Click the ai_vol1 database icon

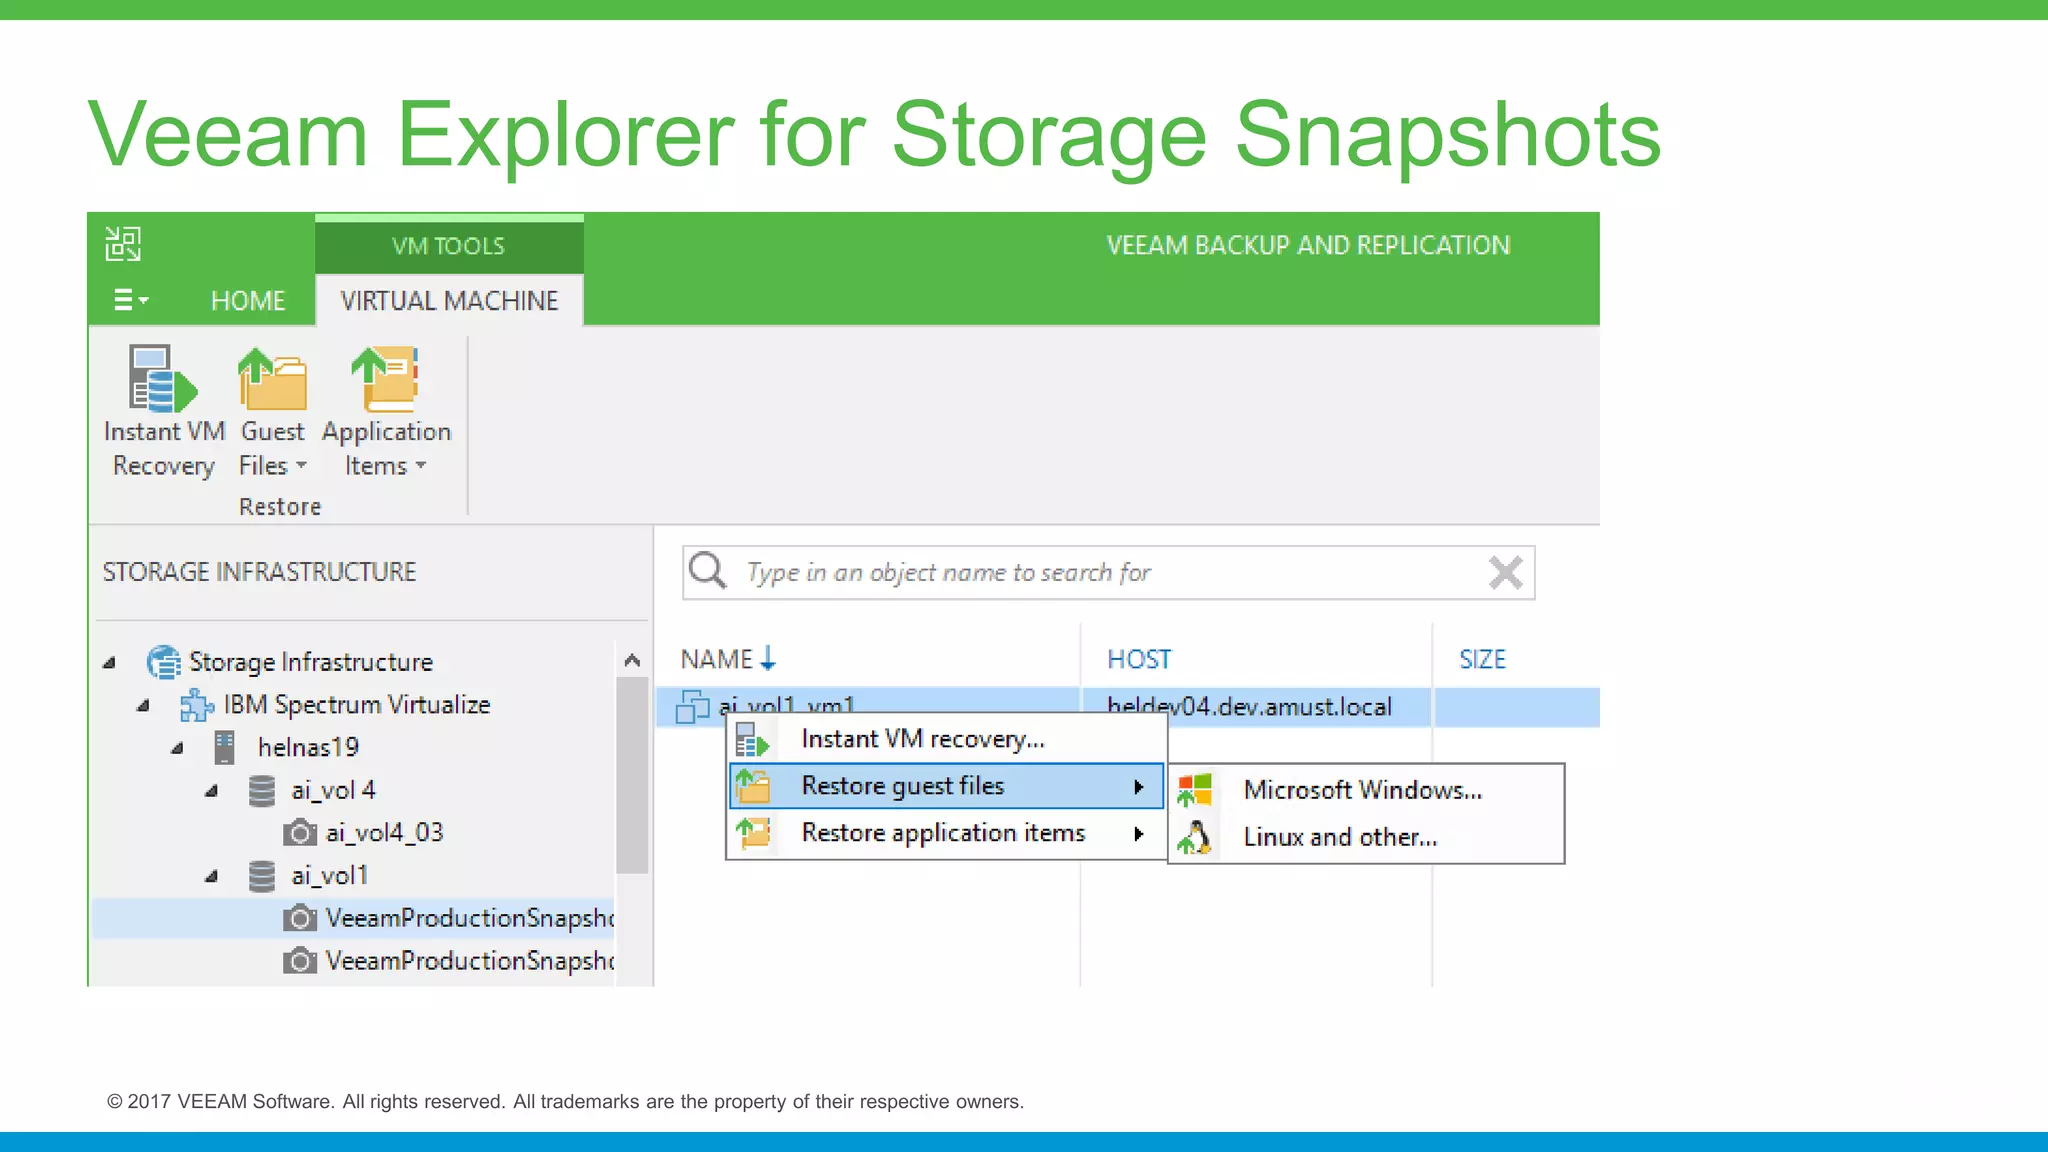tap(262, 876)
